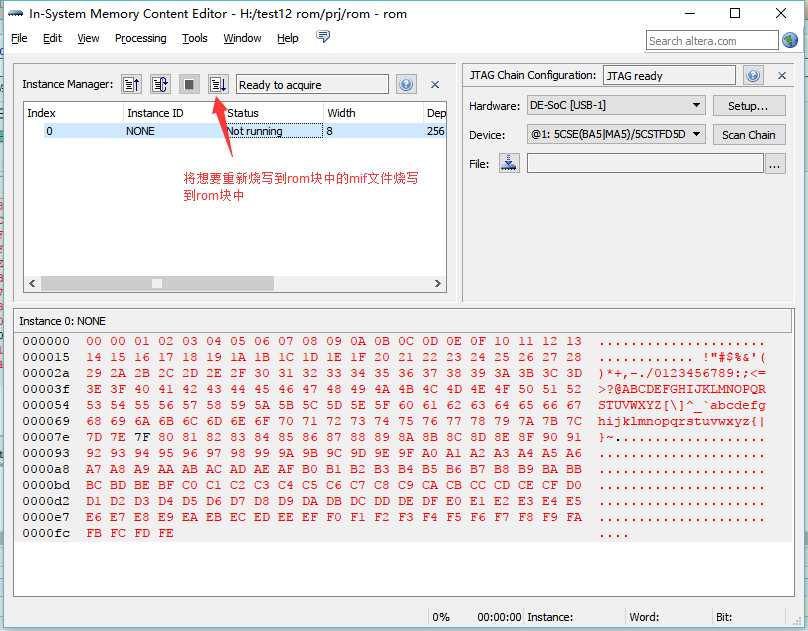Click the Ready to acquire status field

pyautogui.click(x=312, y=84)
